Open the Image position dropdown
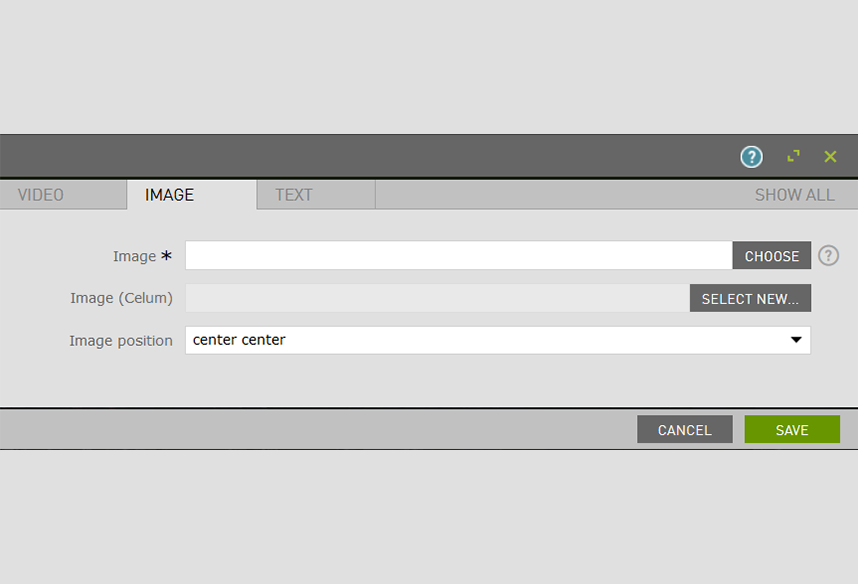Screen dimensions: 858x584 point(498,340)
